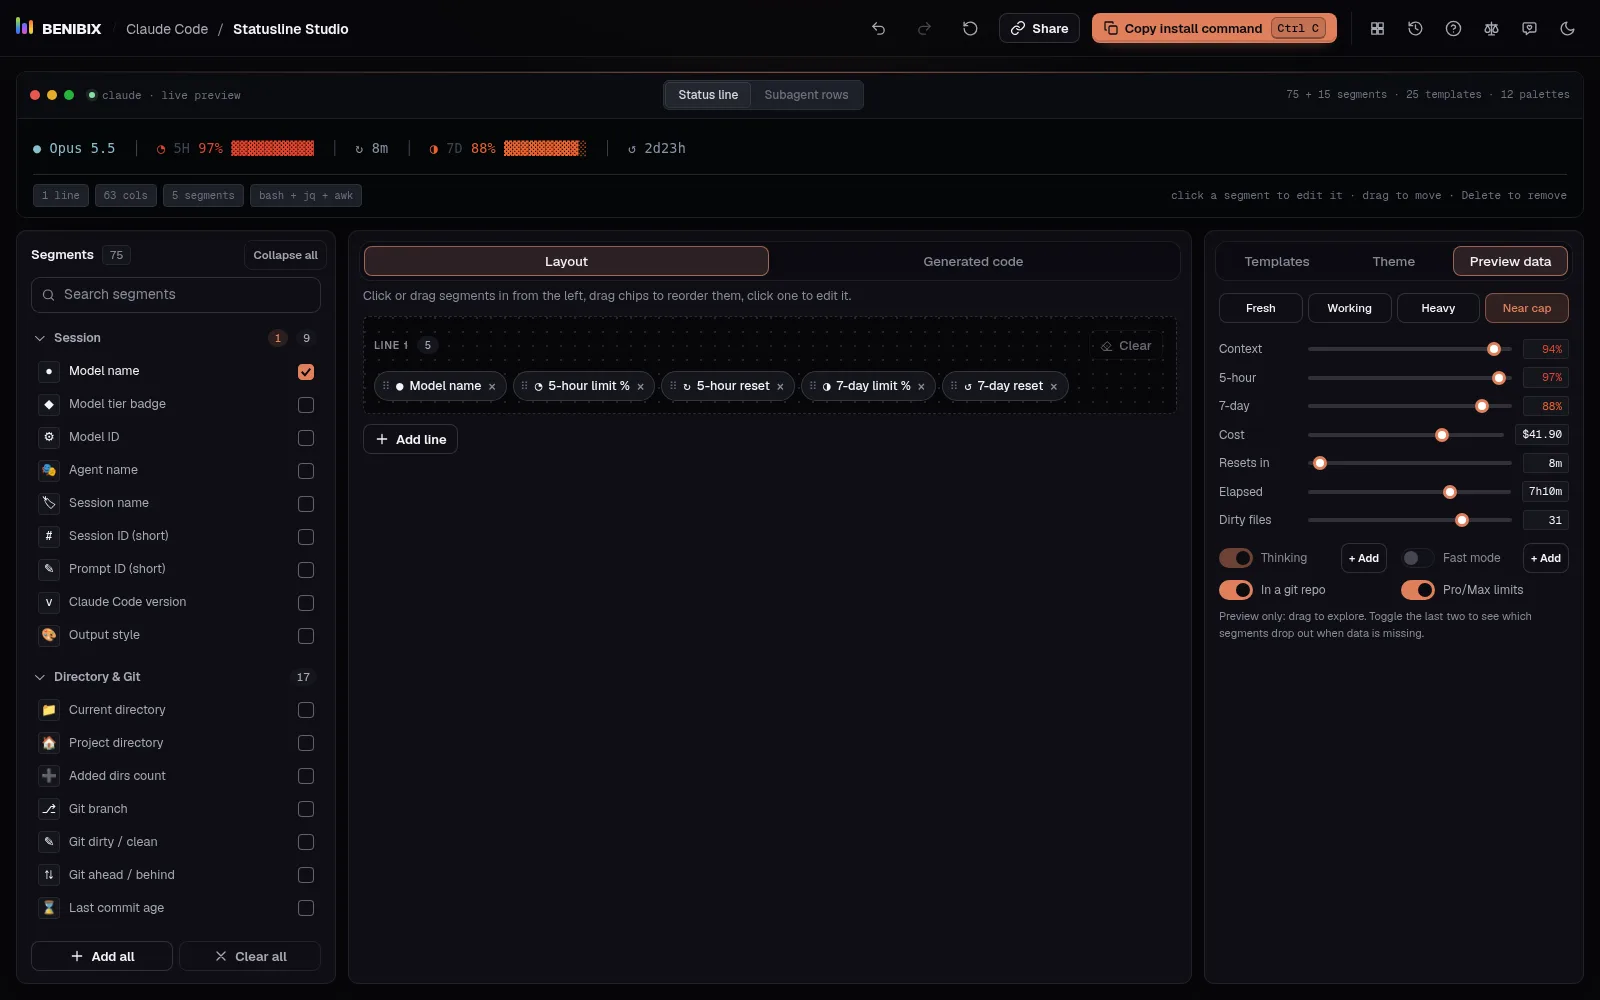Viewport: 1600px width, 1000px height.
Task: Click the Collapse all button
Action: pyautogui.click(x=285, y=255)
